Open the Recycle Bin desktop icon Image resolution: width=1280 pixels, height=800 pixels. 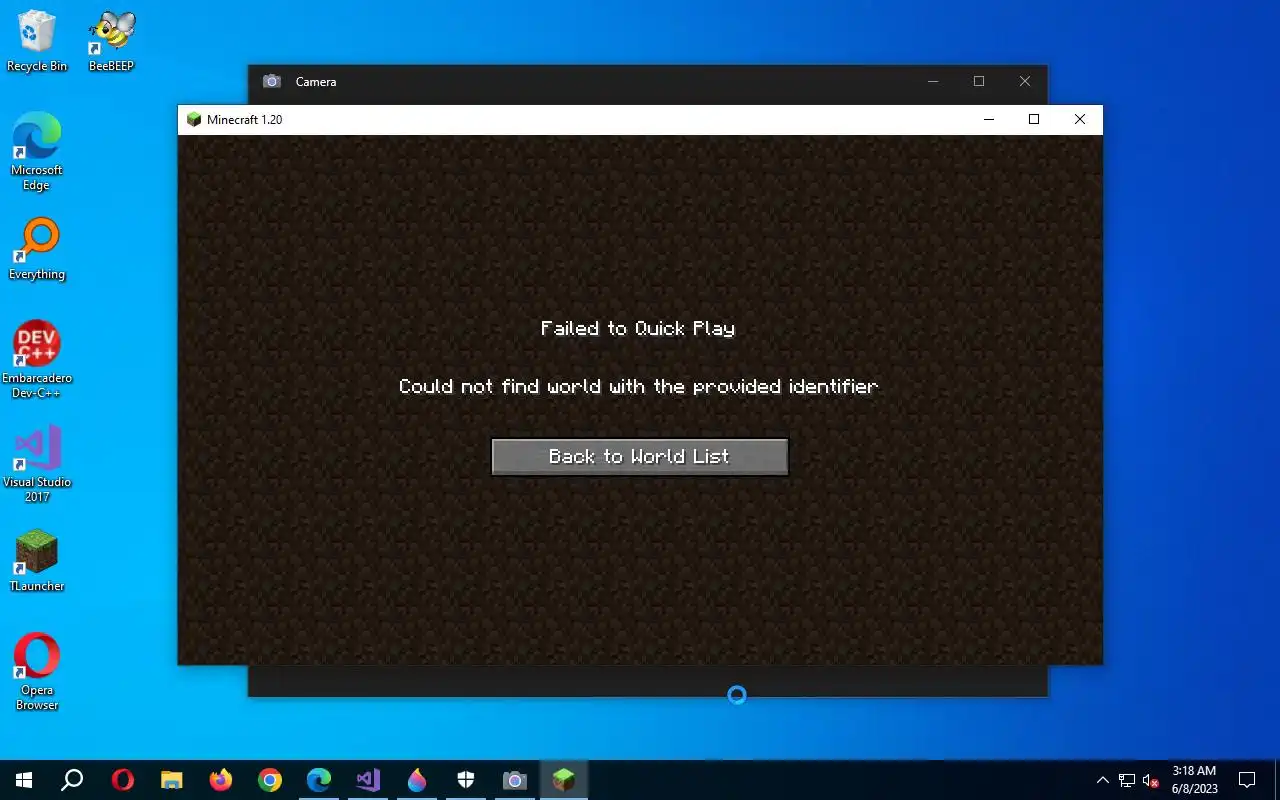[37, 41]
